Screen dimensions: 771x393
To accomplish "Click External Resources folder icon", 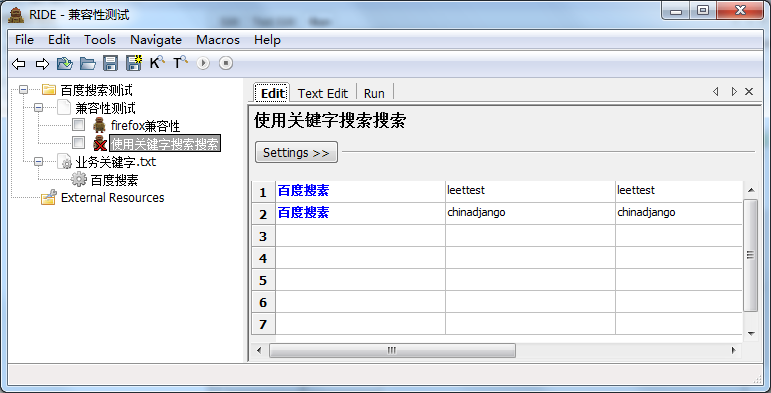I will [48, 197].
